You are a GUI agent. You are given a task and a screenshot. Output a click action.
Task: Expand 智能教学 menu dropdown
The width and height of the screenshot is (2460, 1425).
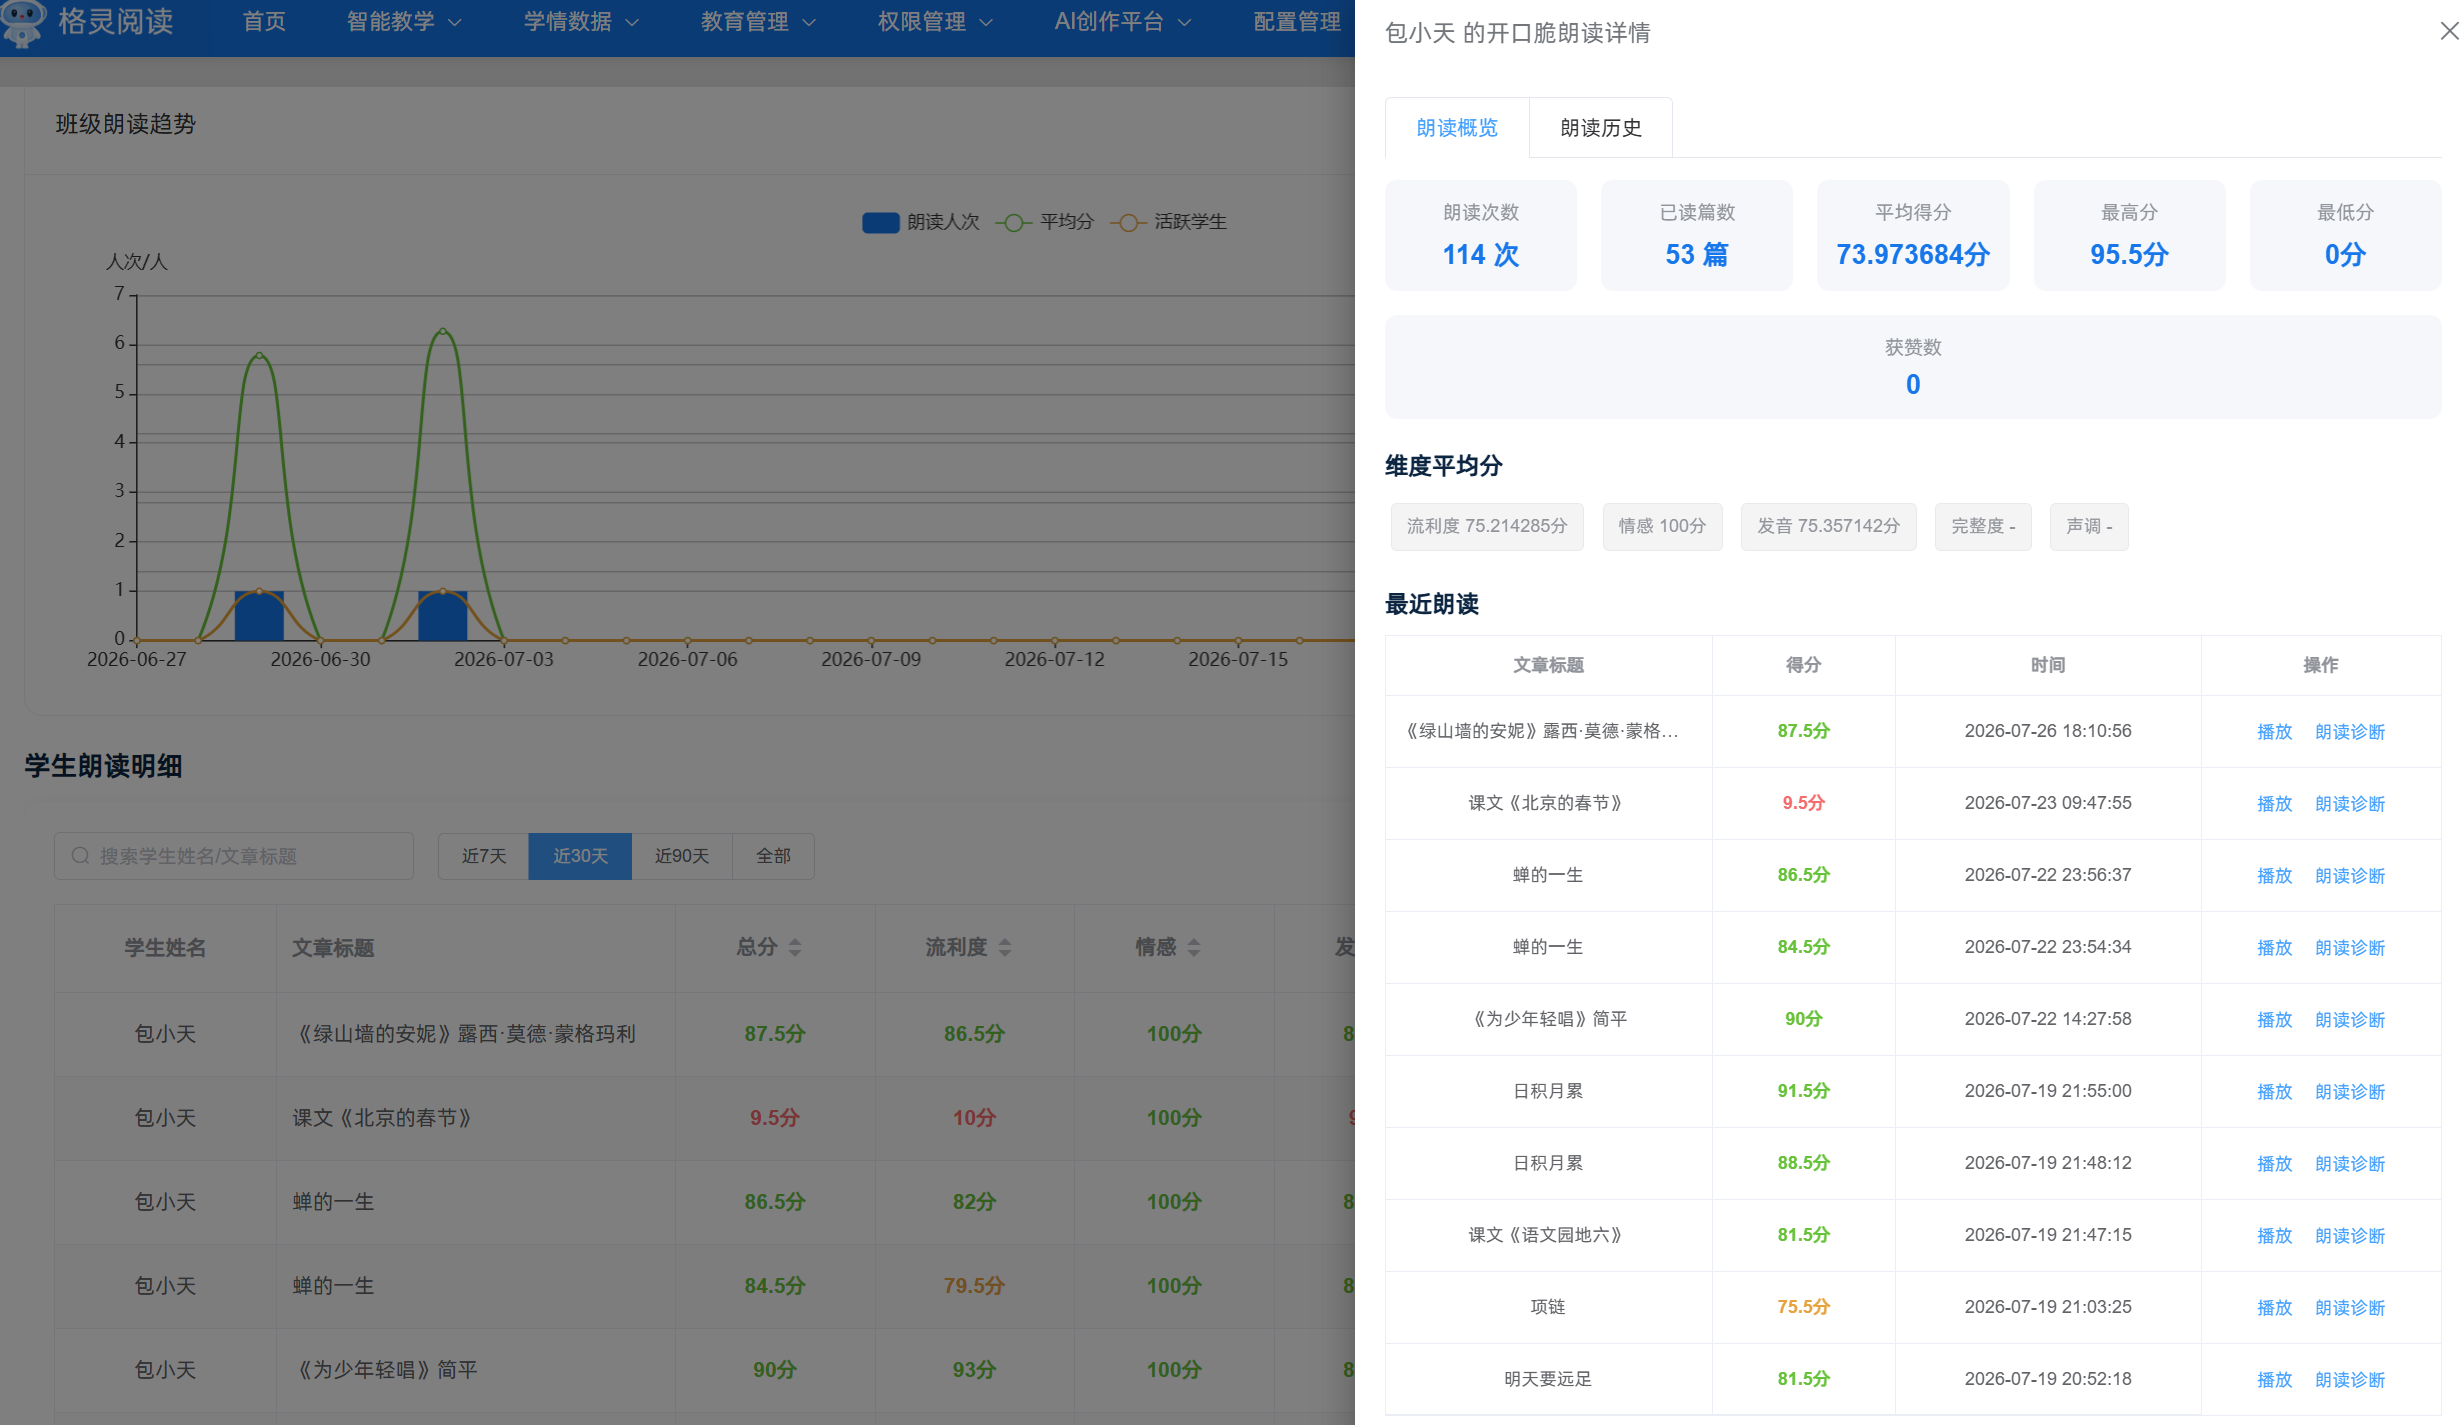403,22
